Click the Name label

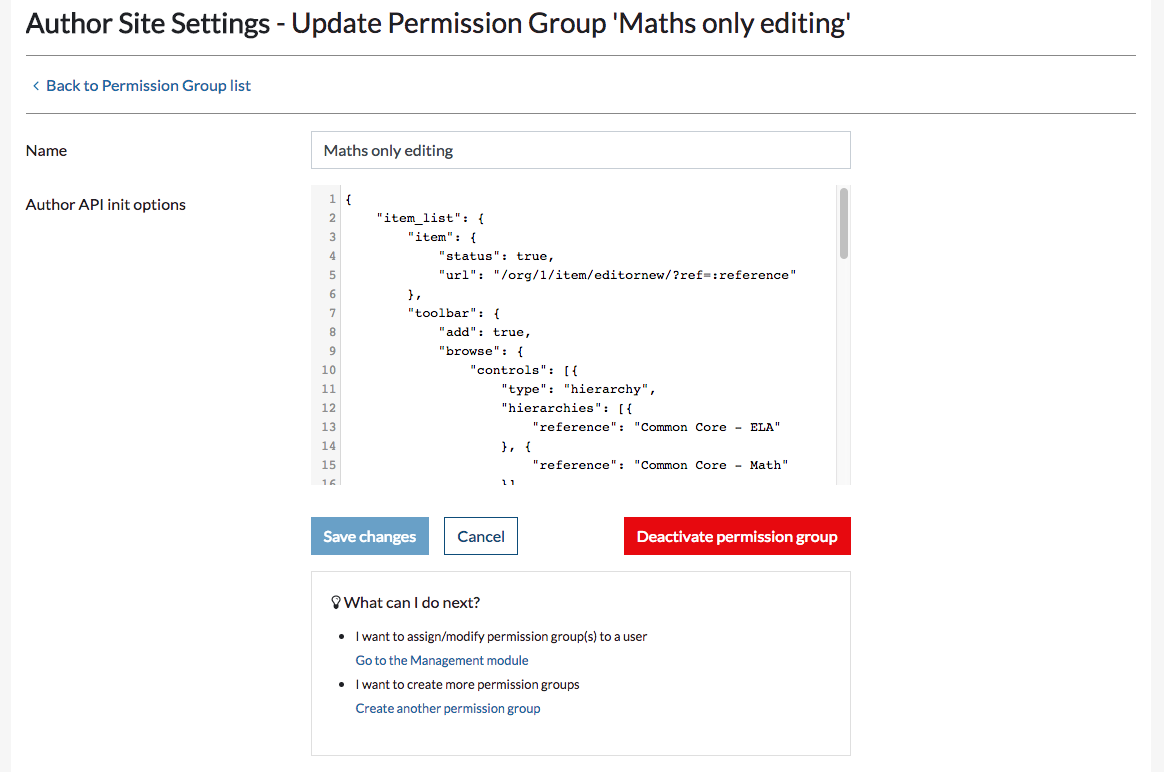click(x=46, y=151)
